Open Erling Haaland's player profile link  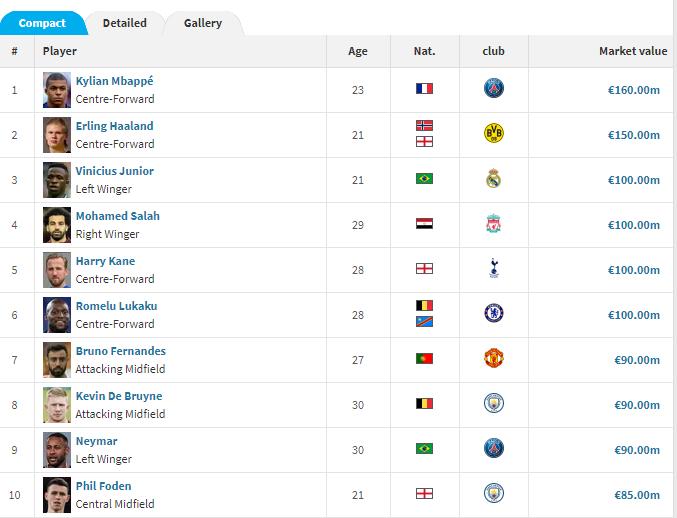(x=114, y=126)
